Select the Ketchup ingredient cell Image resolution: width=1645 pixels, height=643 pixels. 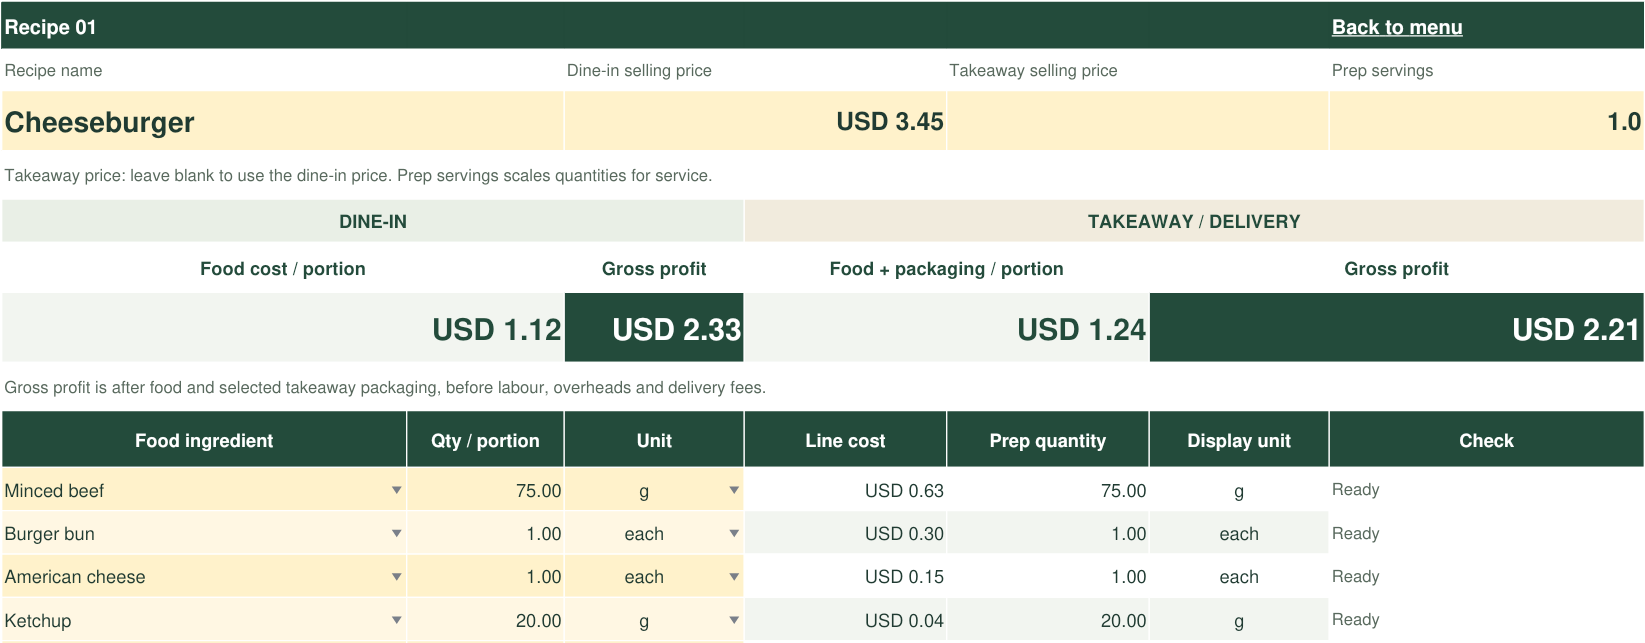pyautogui.click(x=204, y=620)
